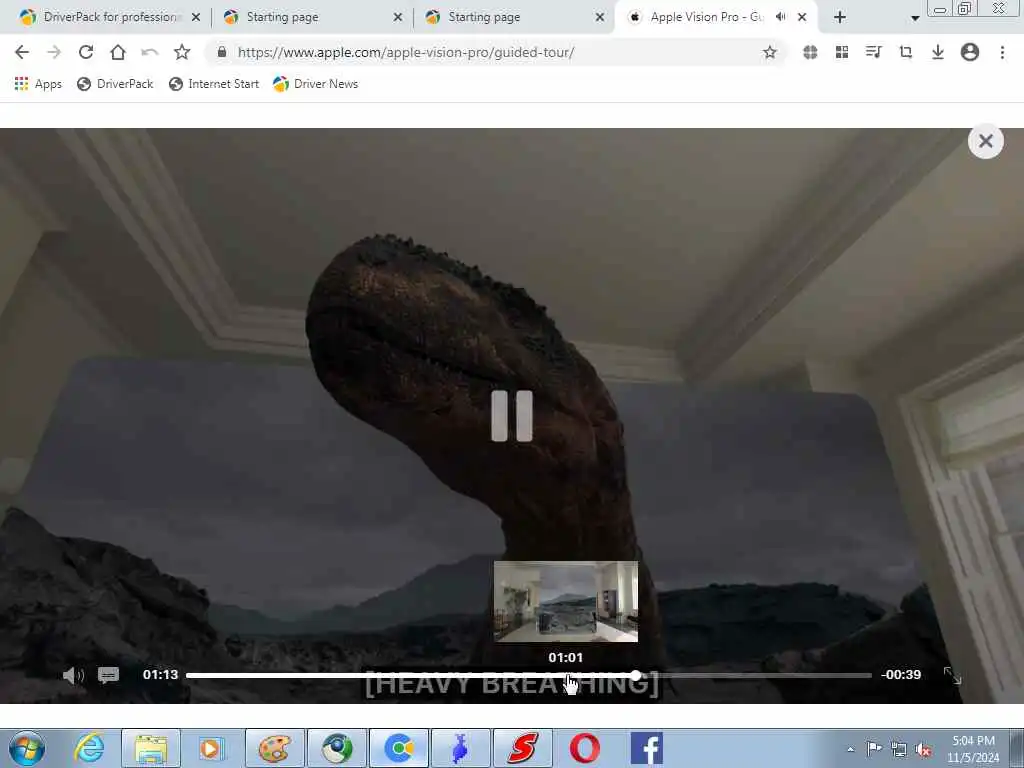Add page to bookmarks with left star

coord(182,52)
